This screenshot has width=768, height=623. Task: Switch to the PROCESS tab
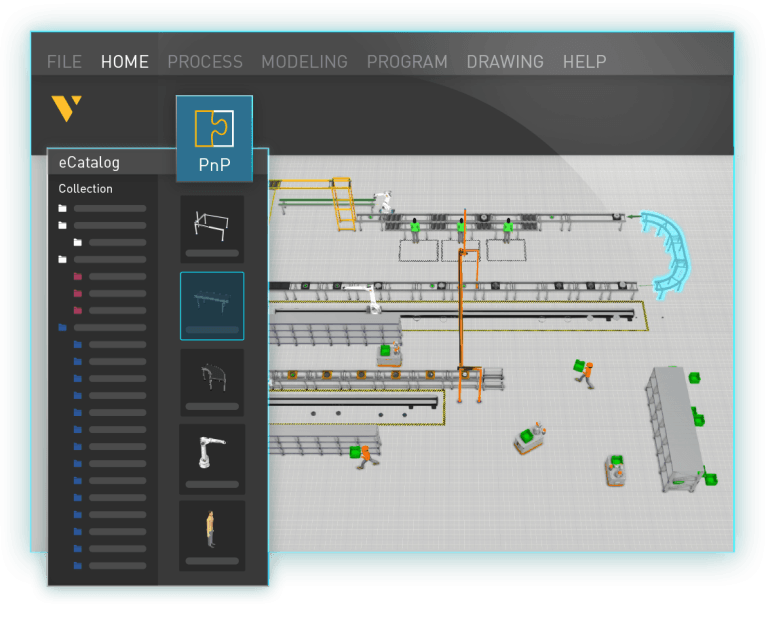pos(205,62)
